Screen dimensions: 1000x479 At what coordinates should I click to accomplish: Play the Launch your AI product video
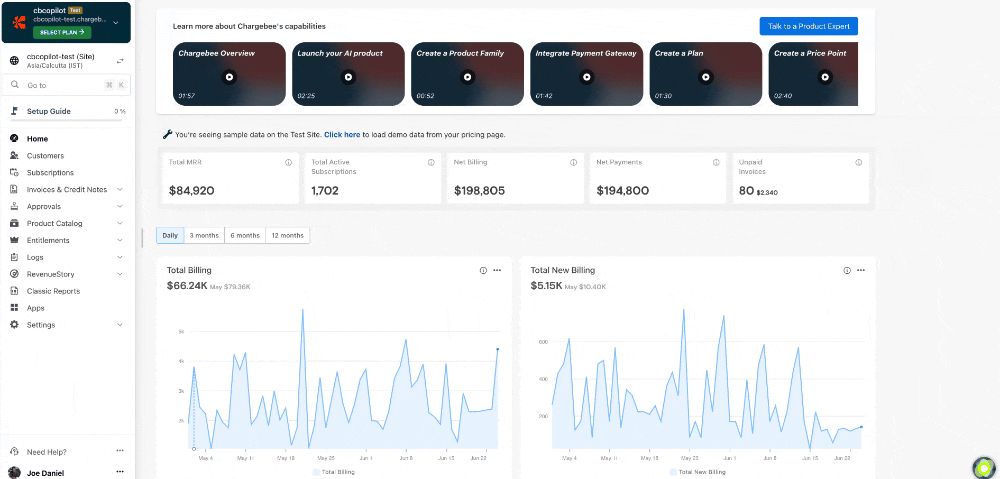click(x=348, y=77)
